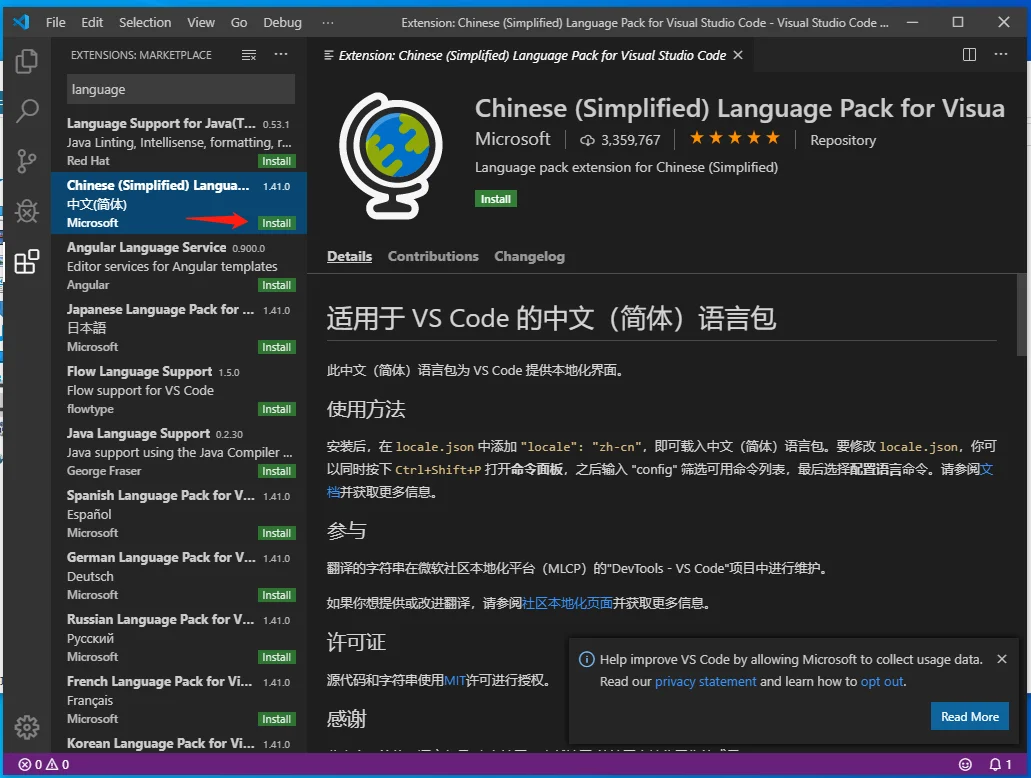Dismiss the usage data notification
This screenshot has height=778, width=1031.
click(x=1001, y=659)
